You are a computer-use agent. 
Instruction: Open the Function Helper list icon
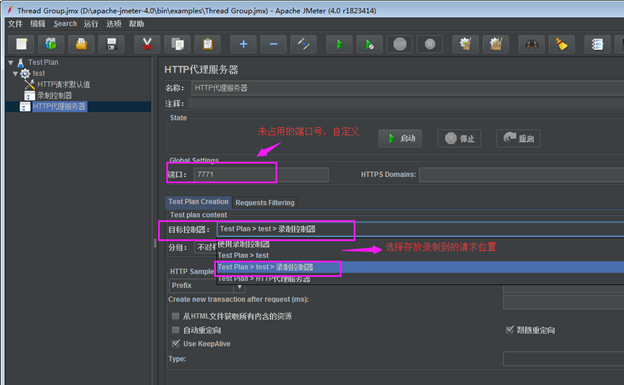coord(598,44)
